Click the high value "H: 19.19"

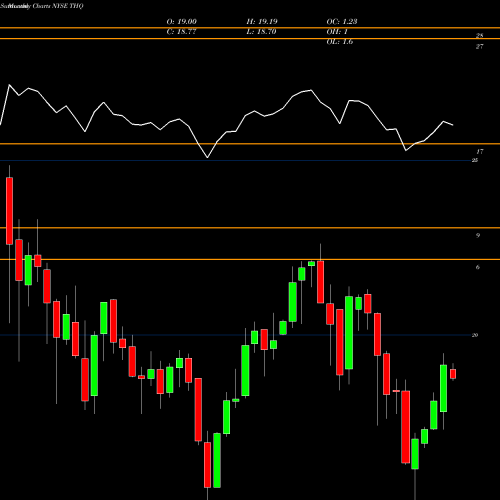pyautogui.click(x=262, y=22)
